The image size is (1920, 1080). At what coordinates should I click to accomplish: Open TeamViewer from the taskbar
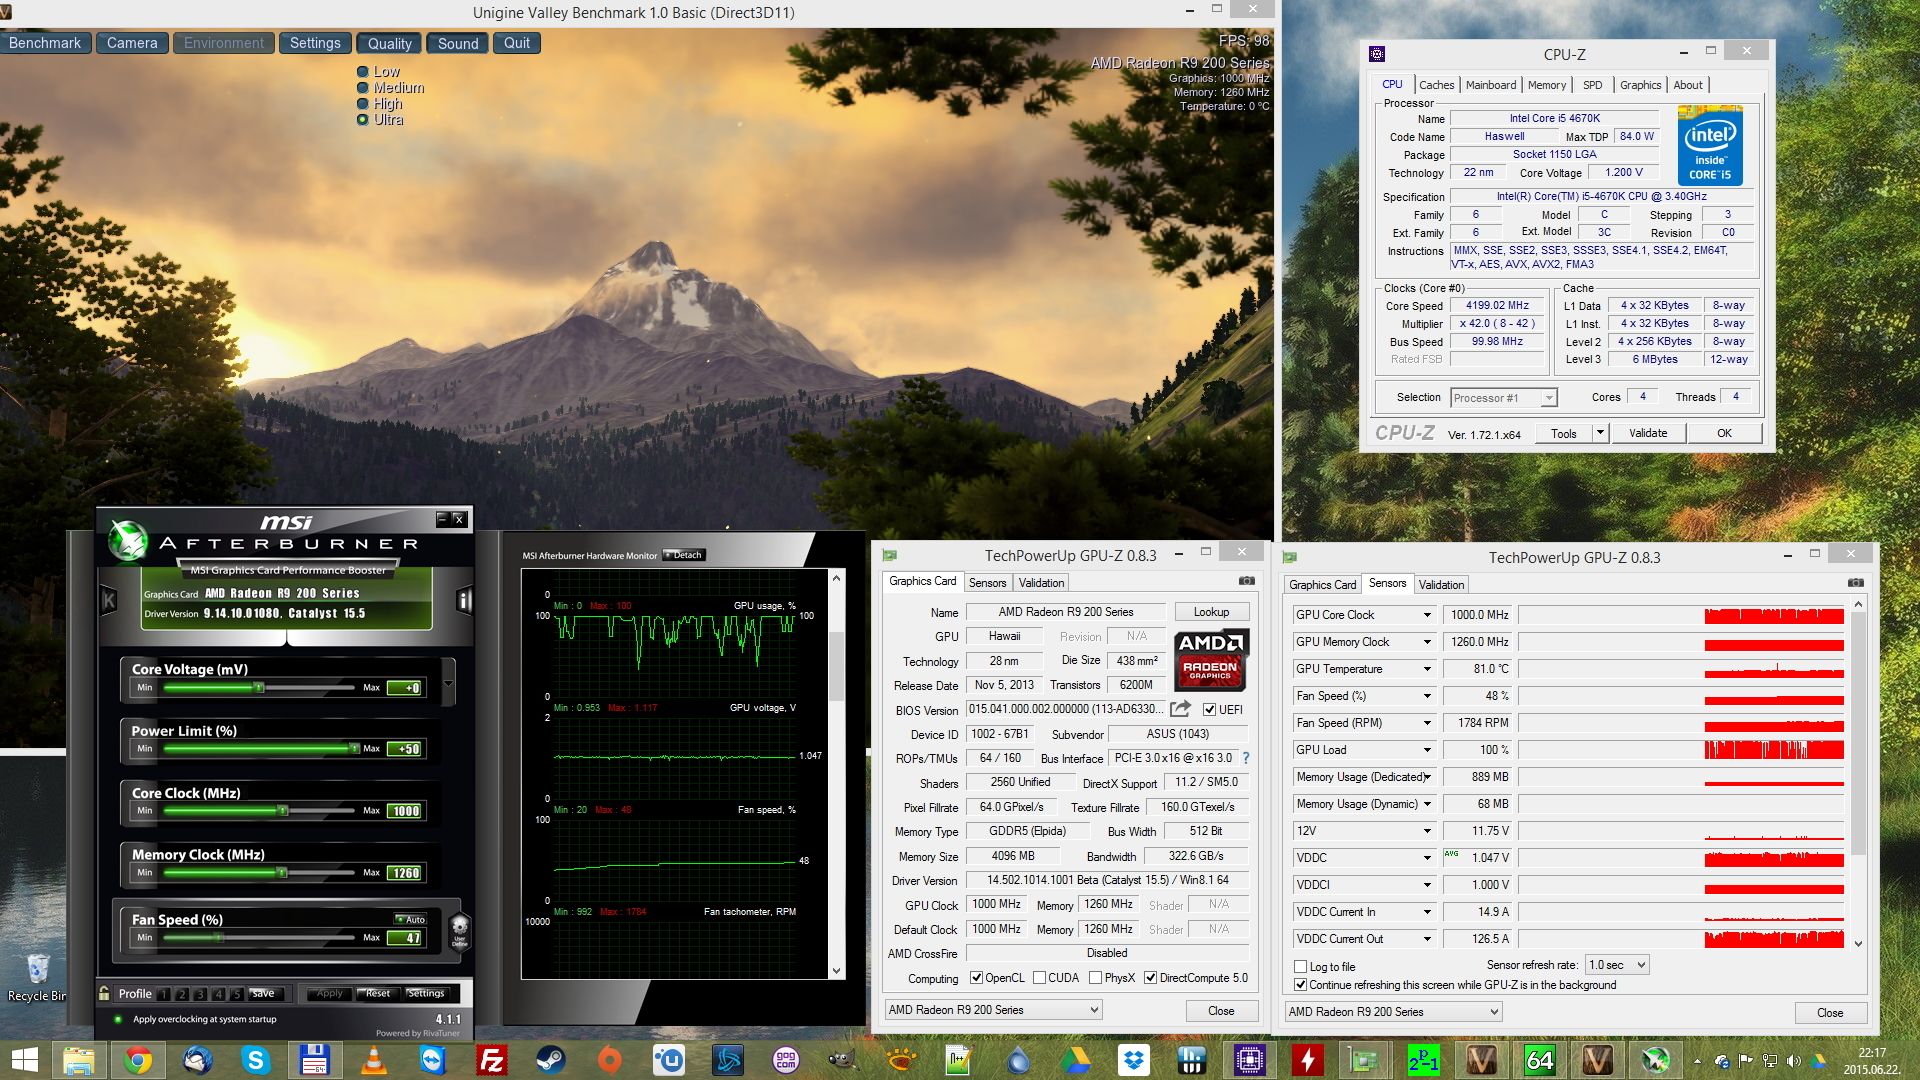[433, 1060]
